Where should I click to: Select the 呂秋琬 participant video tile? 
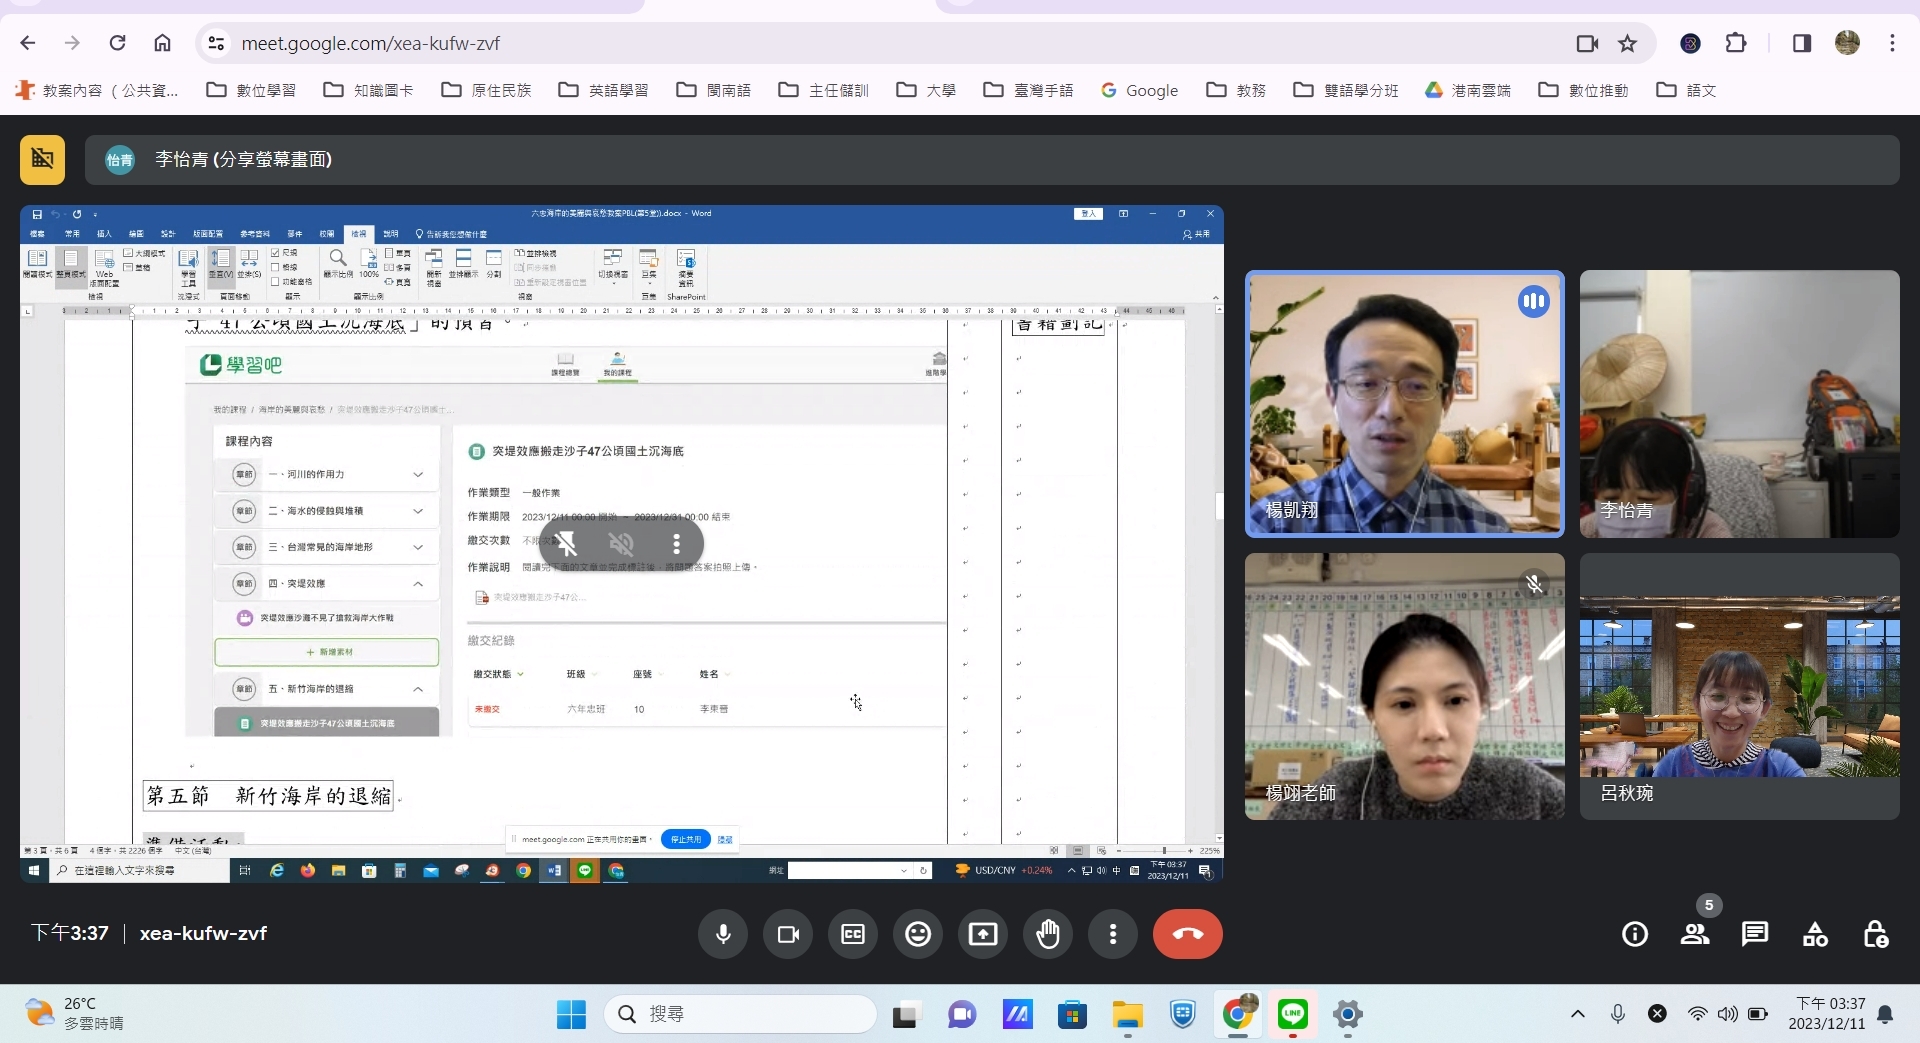(1739, 687)
